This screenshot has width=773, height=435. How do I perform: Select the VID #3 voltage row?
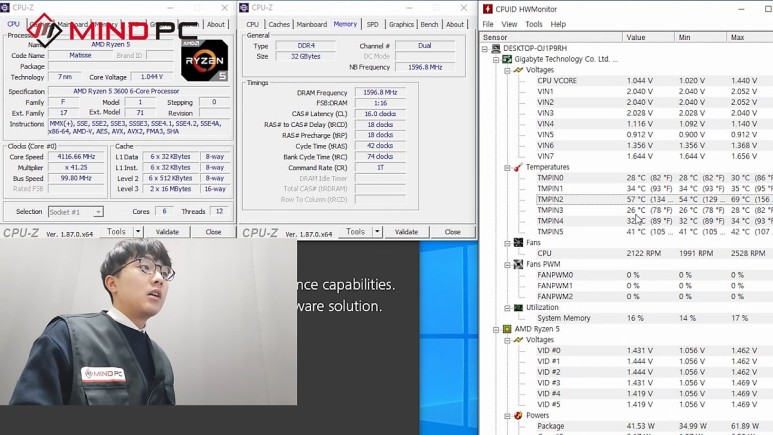[x=654, y=383]
